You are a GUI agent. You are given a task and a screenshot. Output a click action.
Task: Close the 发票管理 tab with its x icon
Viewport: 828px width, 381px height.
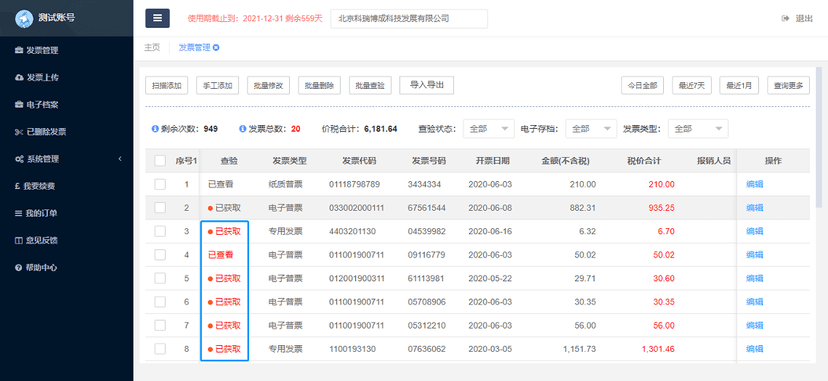tap(216, 47)
